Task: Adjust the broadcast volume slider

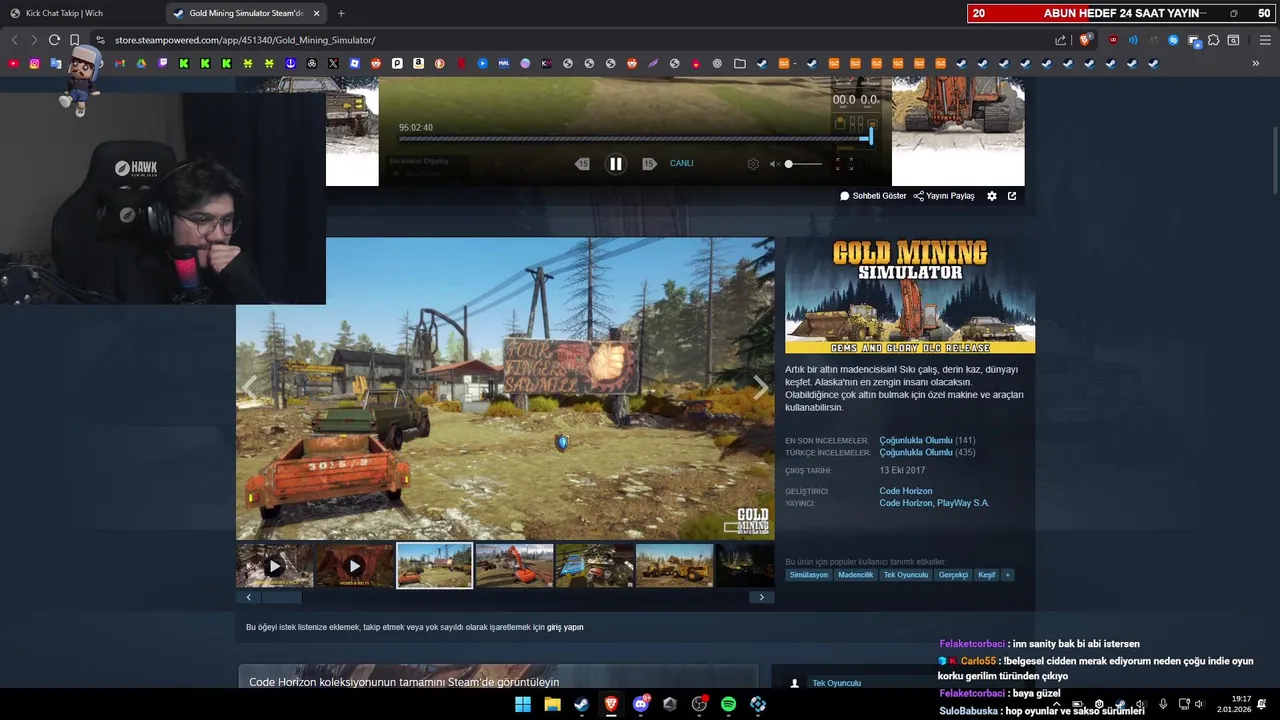Action: pyautogui.click(x=804, y=164)
